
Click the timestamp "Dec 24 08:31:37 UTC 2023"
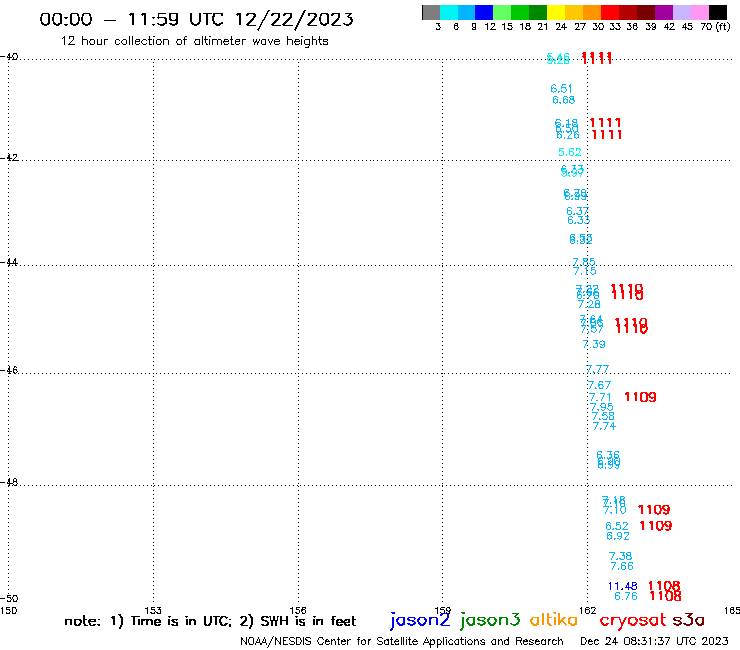[x=654, y=641]
